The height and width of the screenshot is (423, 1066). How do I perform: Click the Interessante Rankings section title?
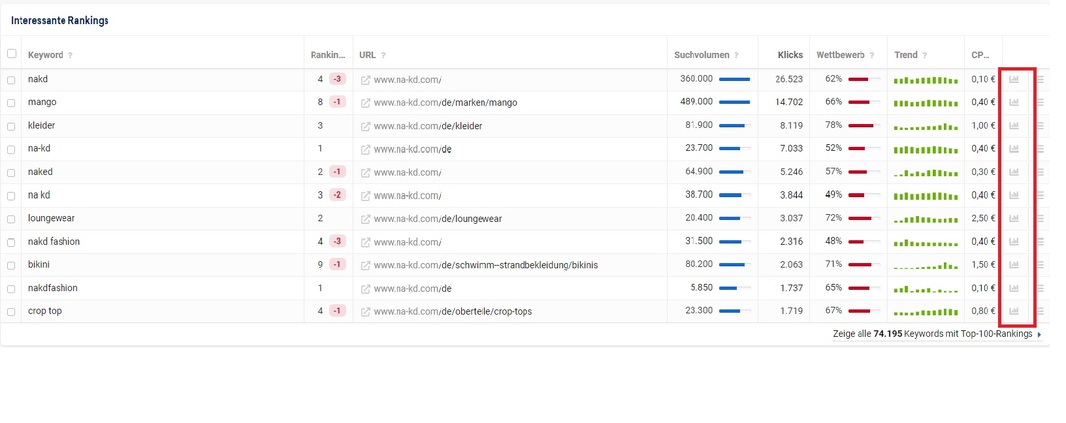tap(60, 20)
